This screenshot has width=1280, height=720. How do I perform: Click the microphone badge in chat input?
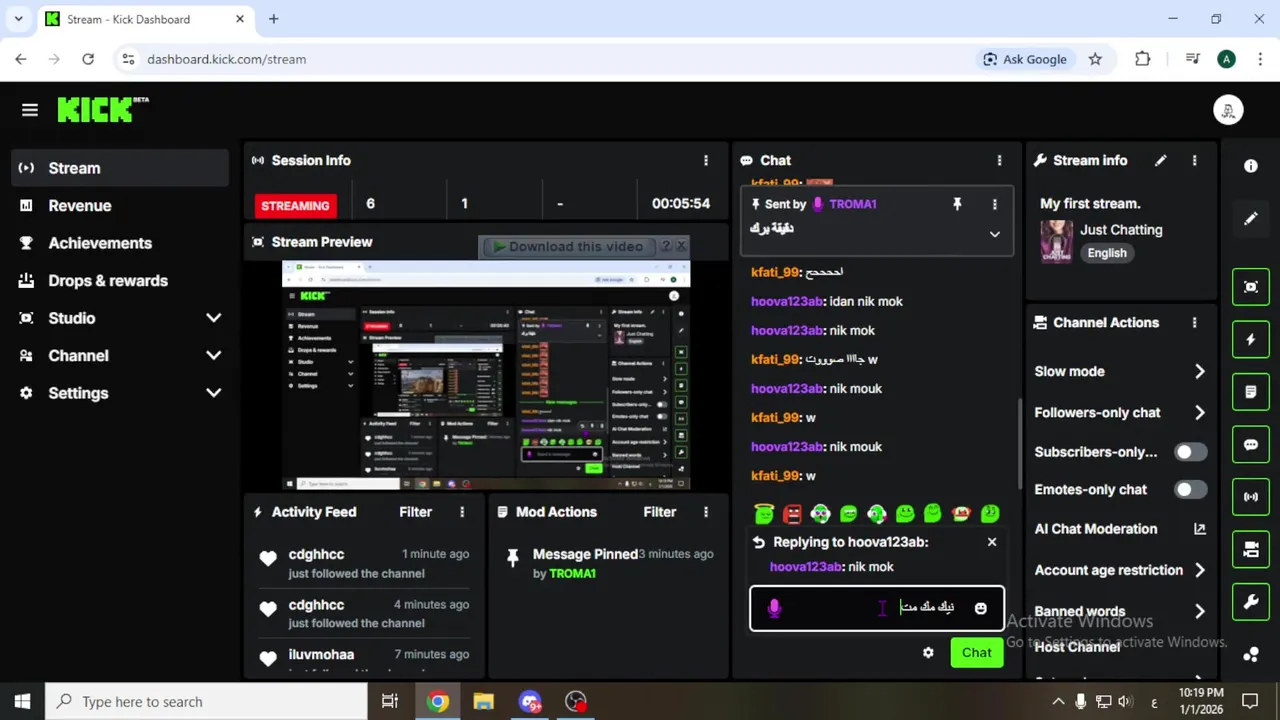pos(774,608)
